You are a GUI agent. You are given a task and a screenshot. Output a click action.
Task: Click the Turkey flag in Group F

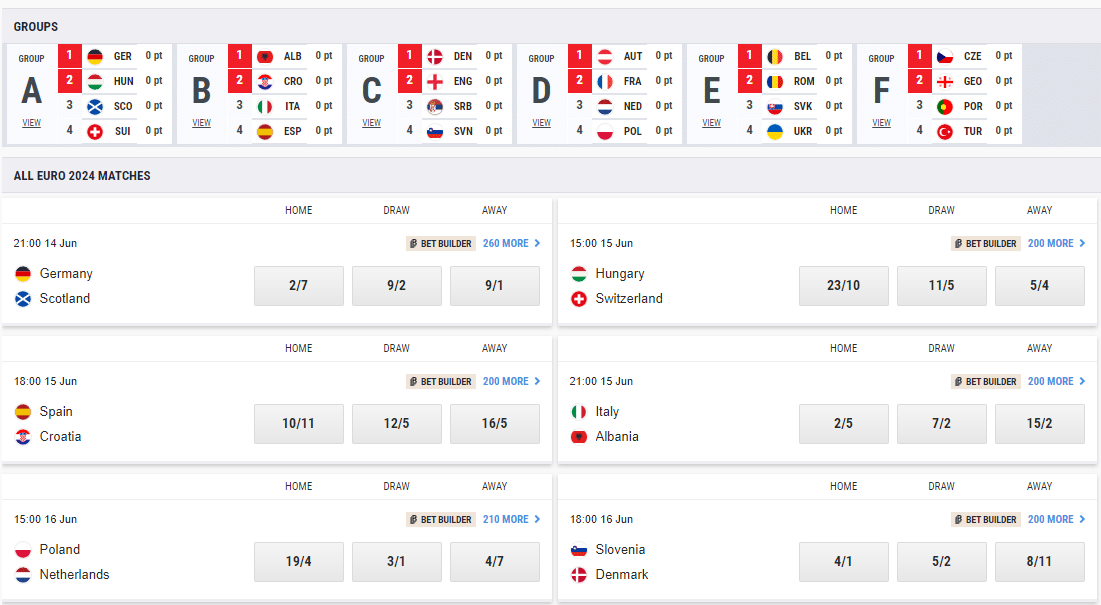pyautogui.click(x=944, y=130)
